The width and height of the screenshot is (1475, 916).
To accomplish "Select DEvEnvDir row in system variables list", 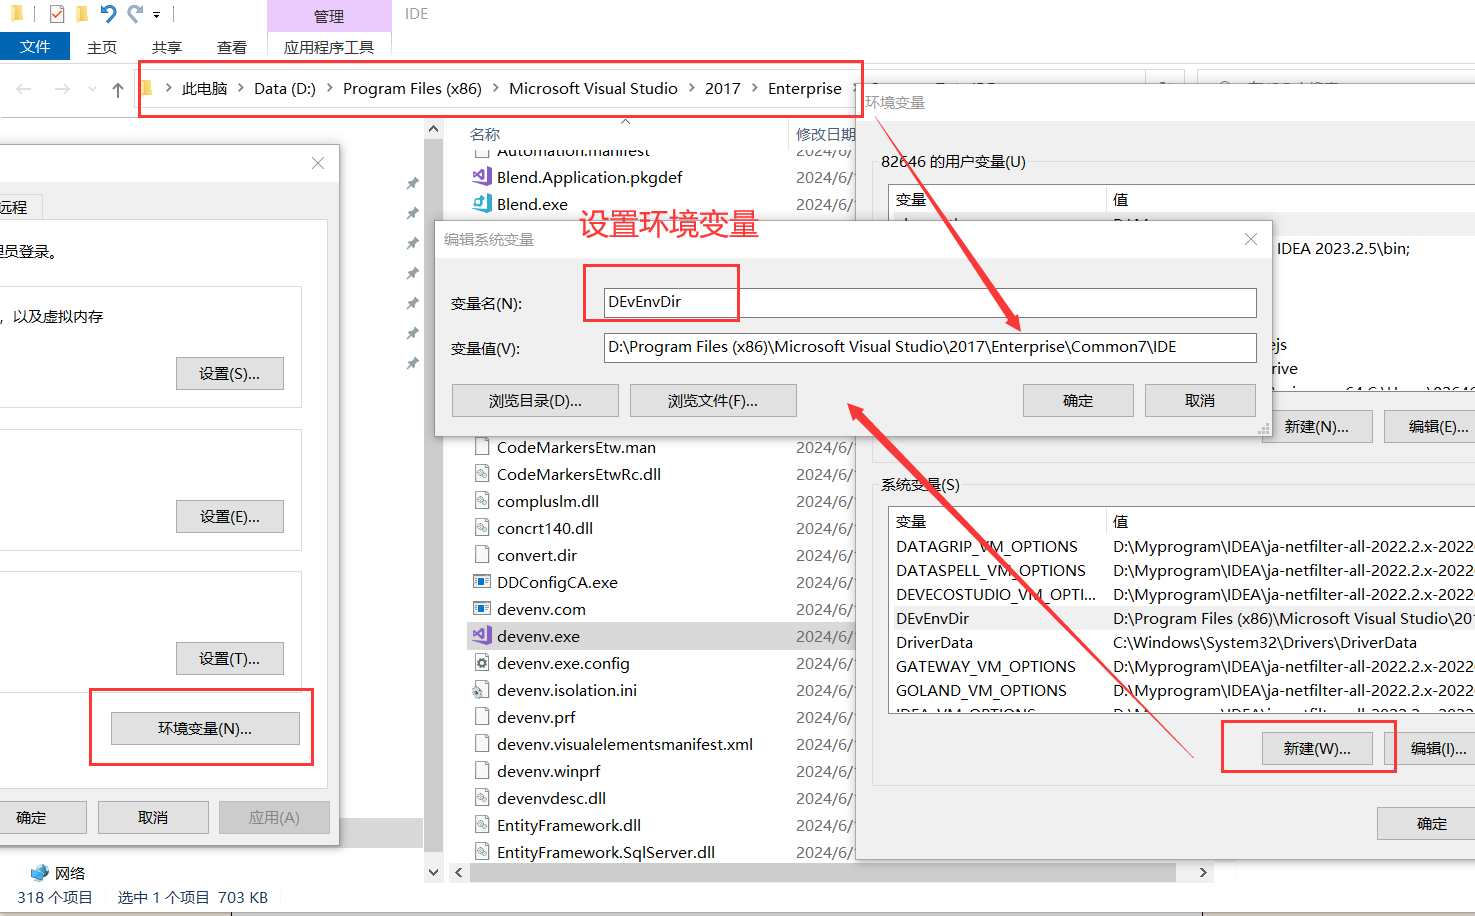I will click(x=1183, y=618).
